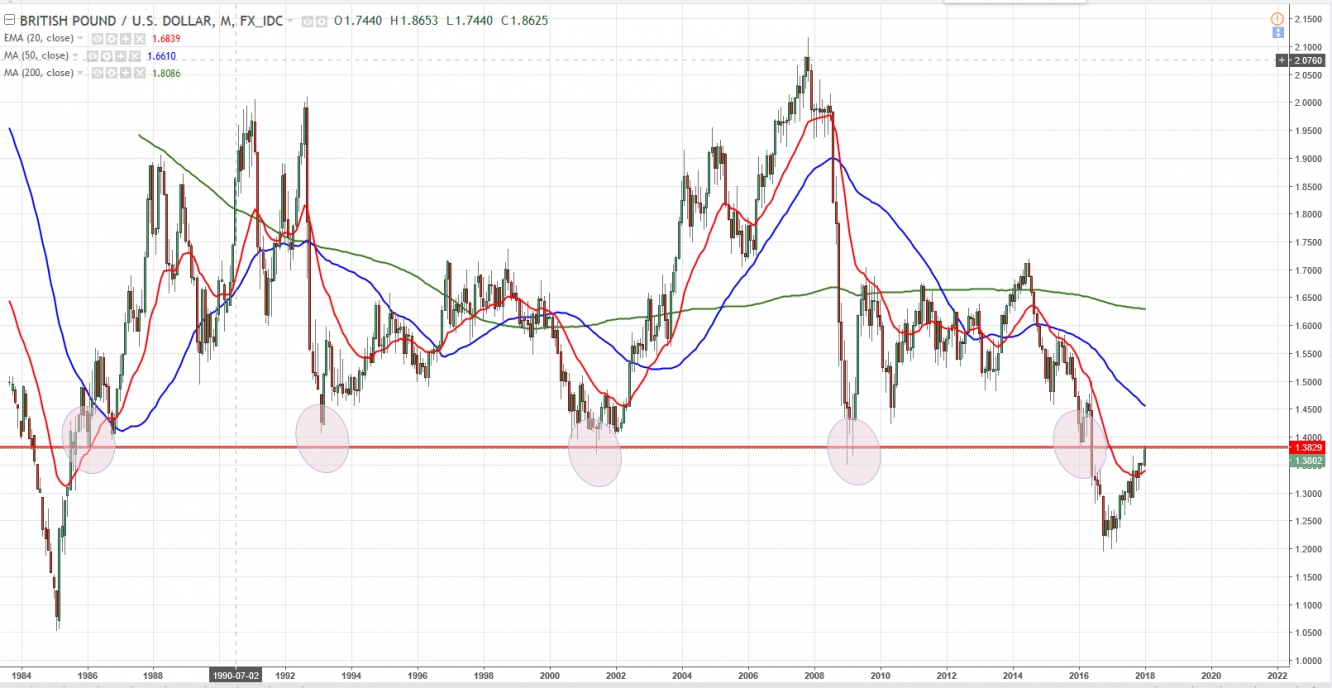
Task: Expand the dropdown arrow next to EMA (20, close)
Action: point(80,39)
